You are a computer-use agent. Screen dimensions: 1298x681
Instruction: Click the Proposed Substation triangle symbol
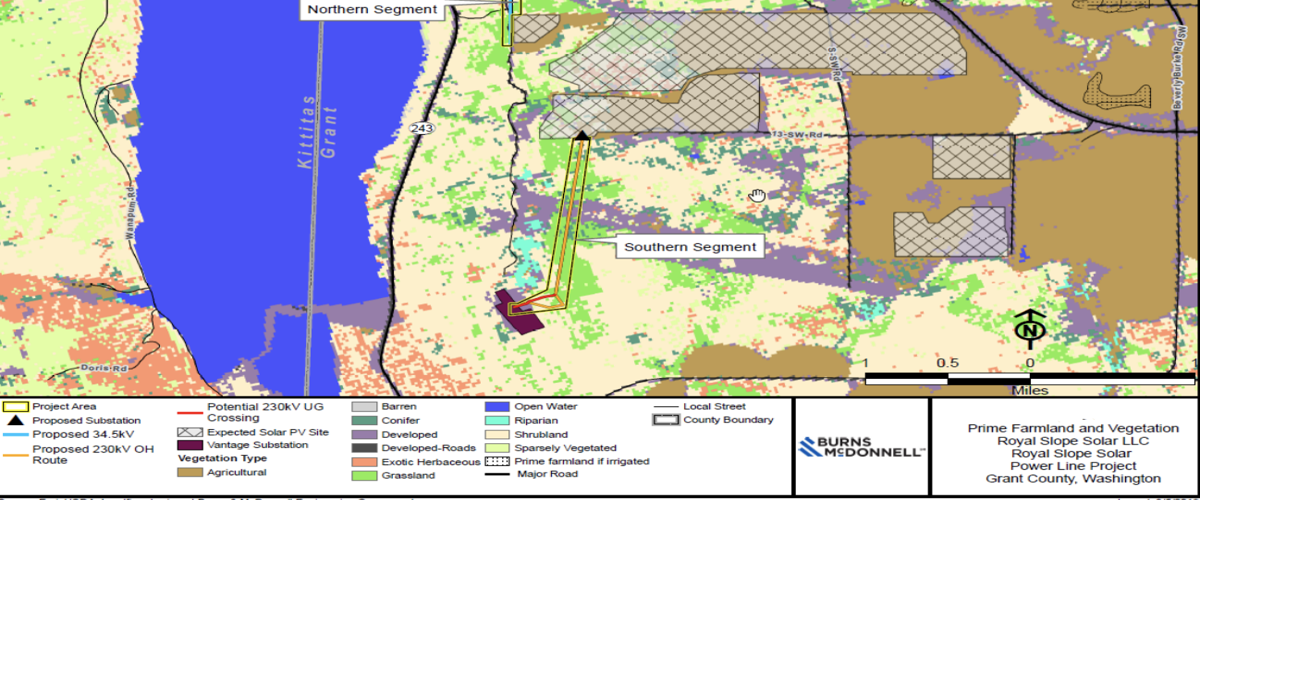coord(16,419)
